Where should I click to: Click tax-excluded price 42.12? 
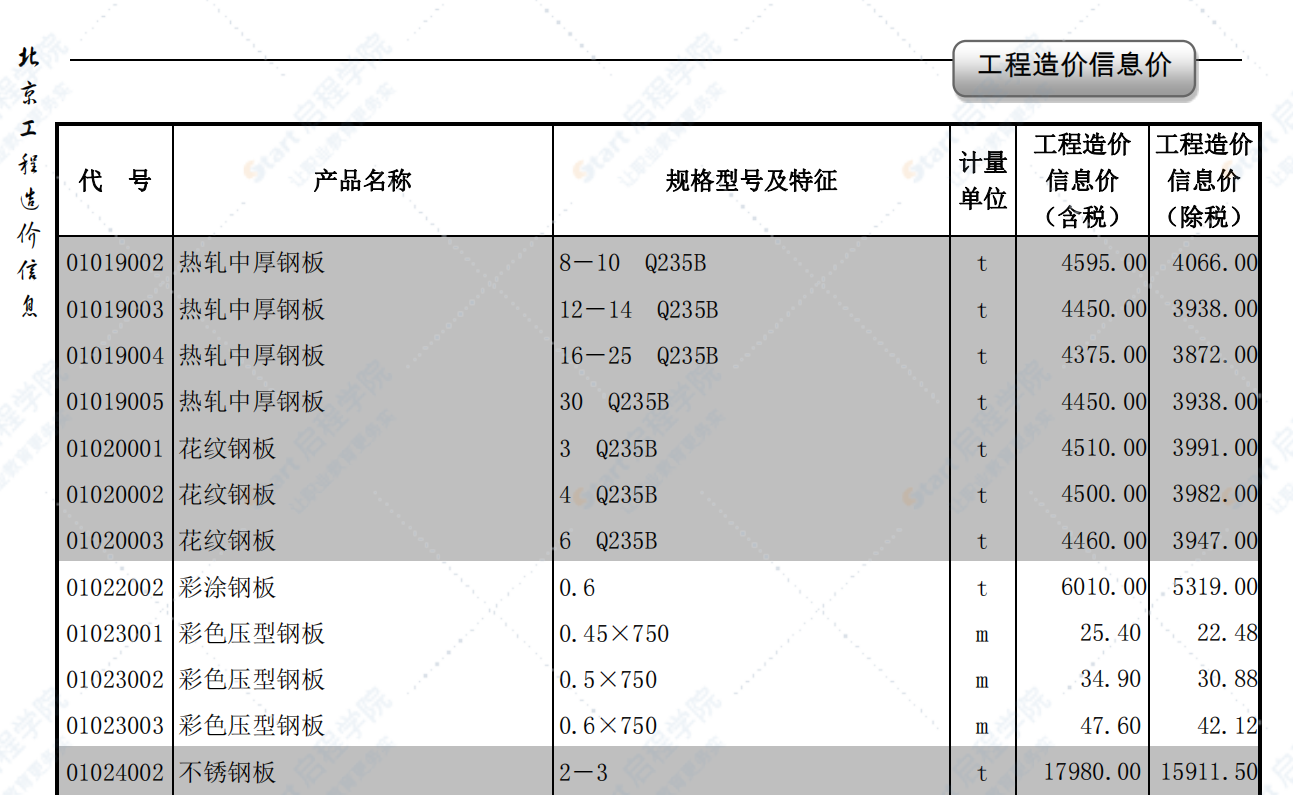coord(1227,726)
